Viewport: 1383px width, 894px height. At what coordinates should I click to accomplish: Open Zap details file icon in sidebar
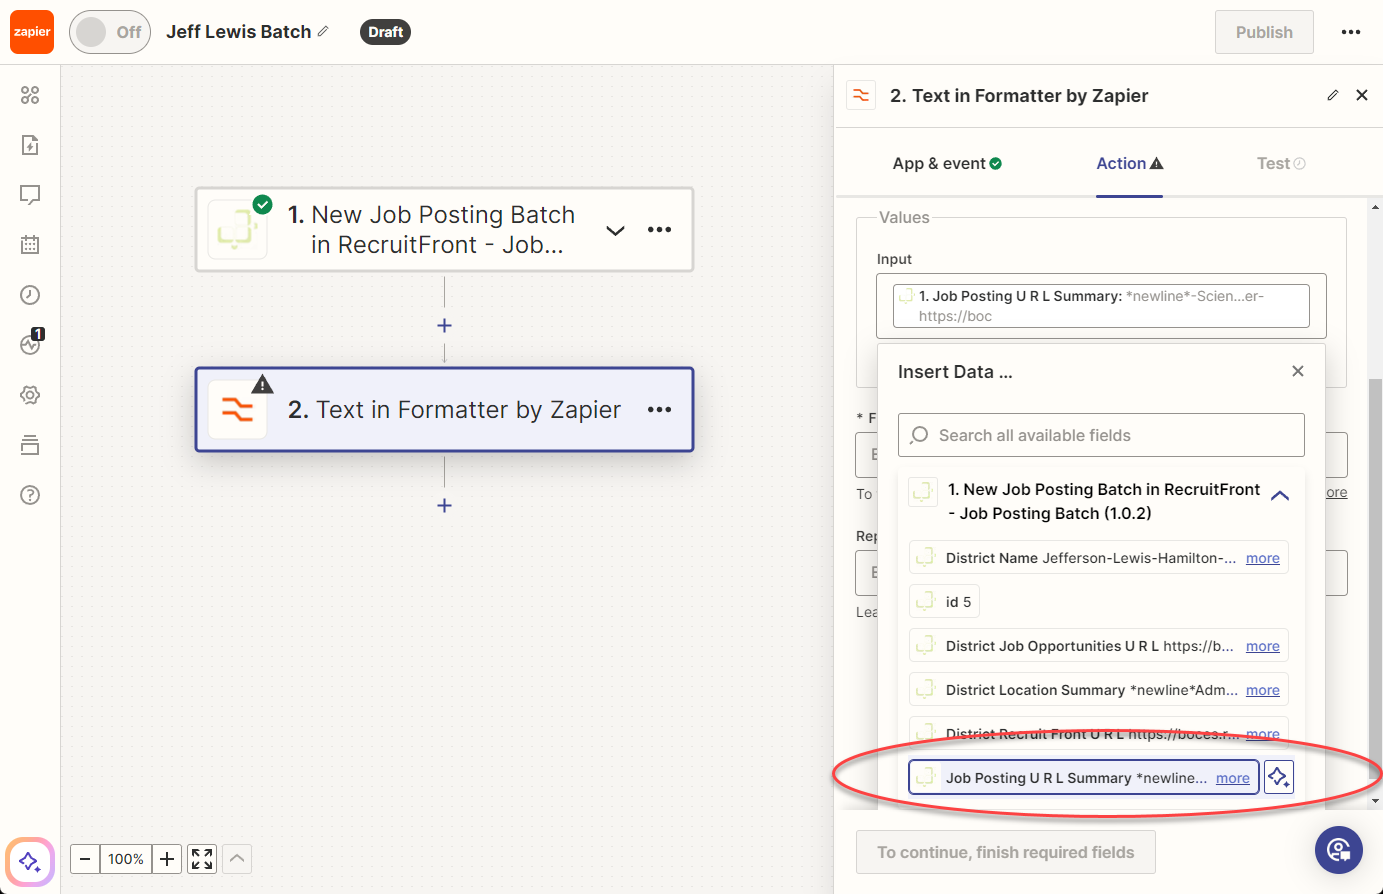click(x=30, y=145)
